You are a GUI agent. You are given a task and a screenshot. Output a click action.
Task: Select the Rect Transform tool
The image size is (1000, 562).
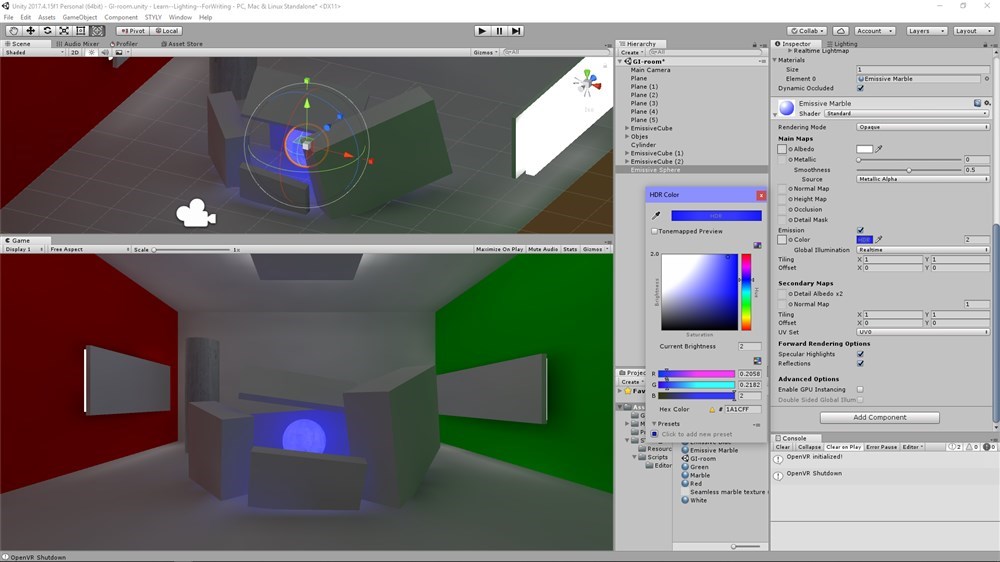pyautogui.click(x=80, y=31)
